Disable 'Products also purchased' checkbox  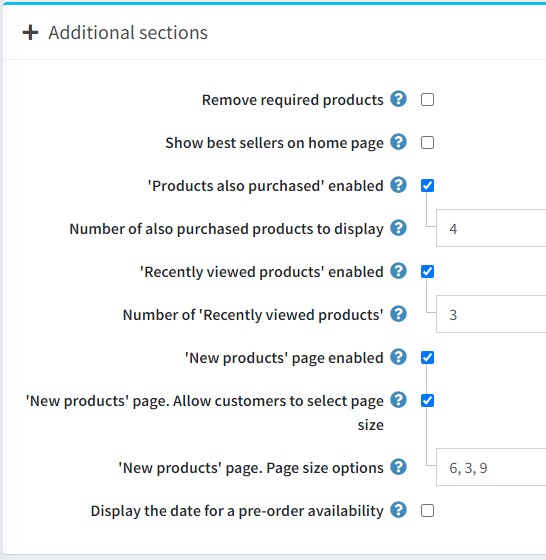click(x=427, y=186)
